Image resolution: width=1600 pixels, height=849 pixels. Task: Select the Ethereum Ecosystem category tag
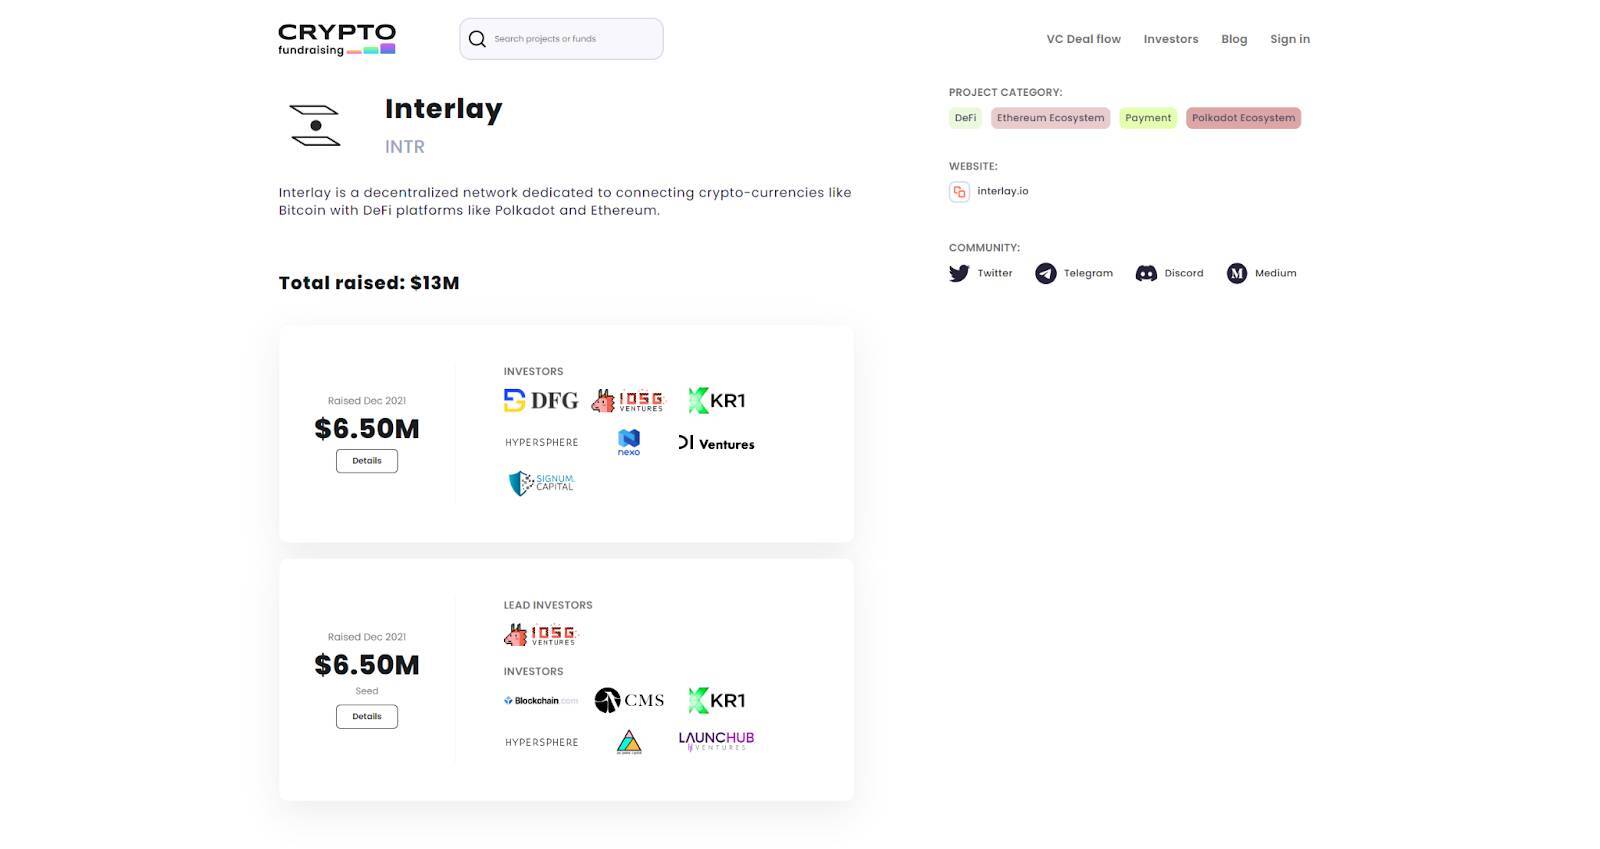pyautogui.click(x=1050, y=118)
